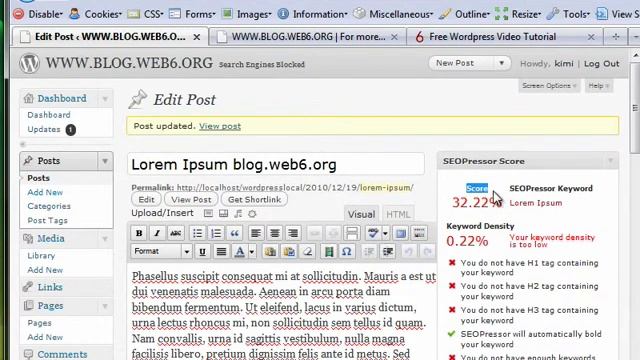Screen dimensions: 640x360
Task: Switch to Free Wordpress Video Tutorial tab
Action: tap(505, 37)
